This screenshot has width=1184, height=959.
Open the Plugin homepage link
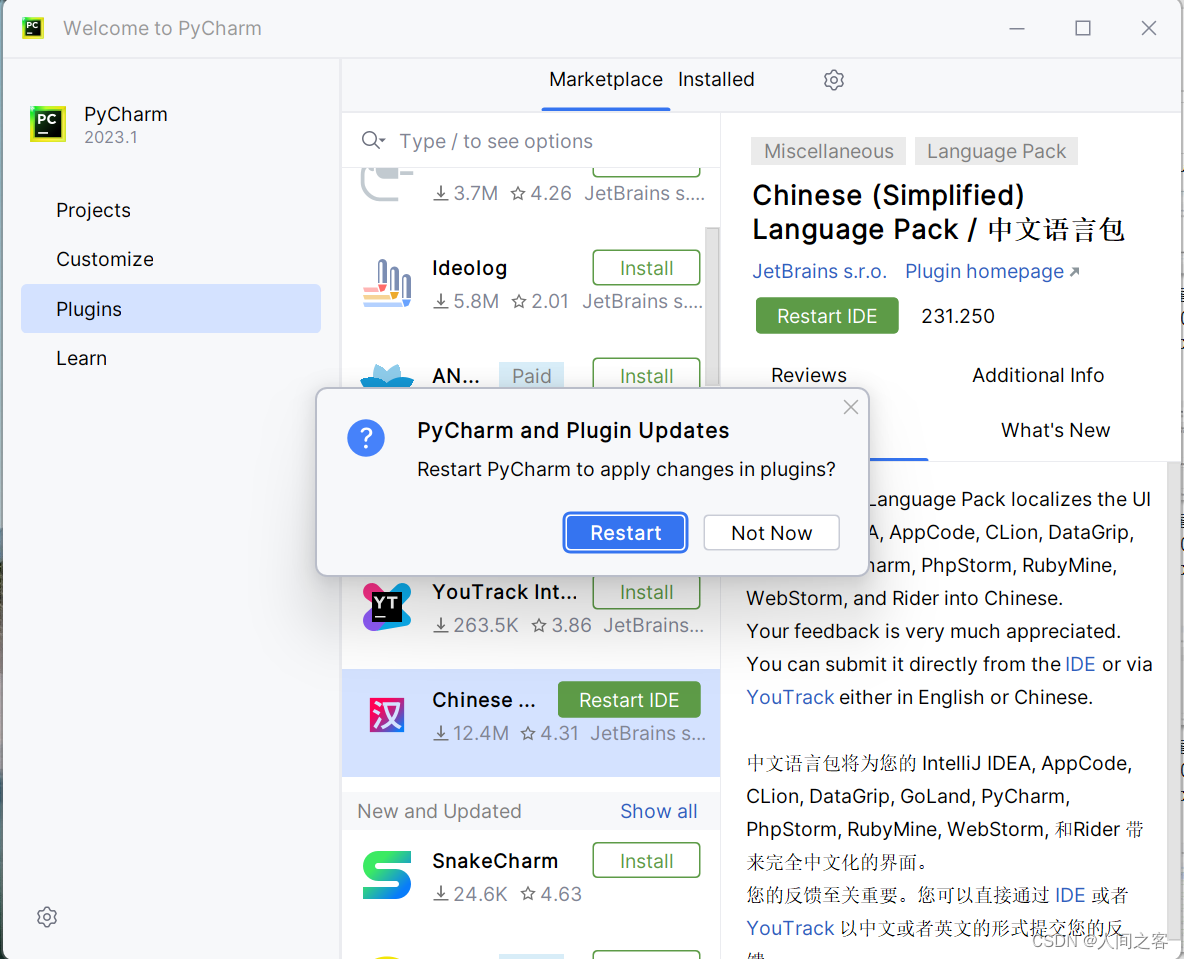pos(992,271)
